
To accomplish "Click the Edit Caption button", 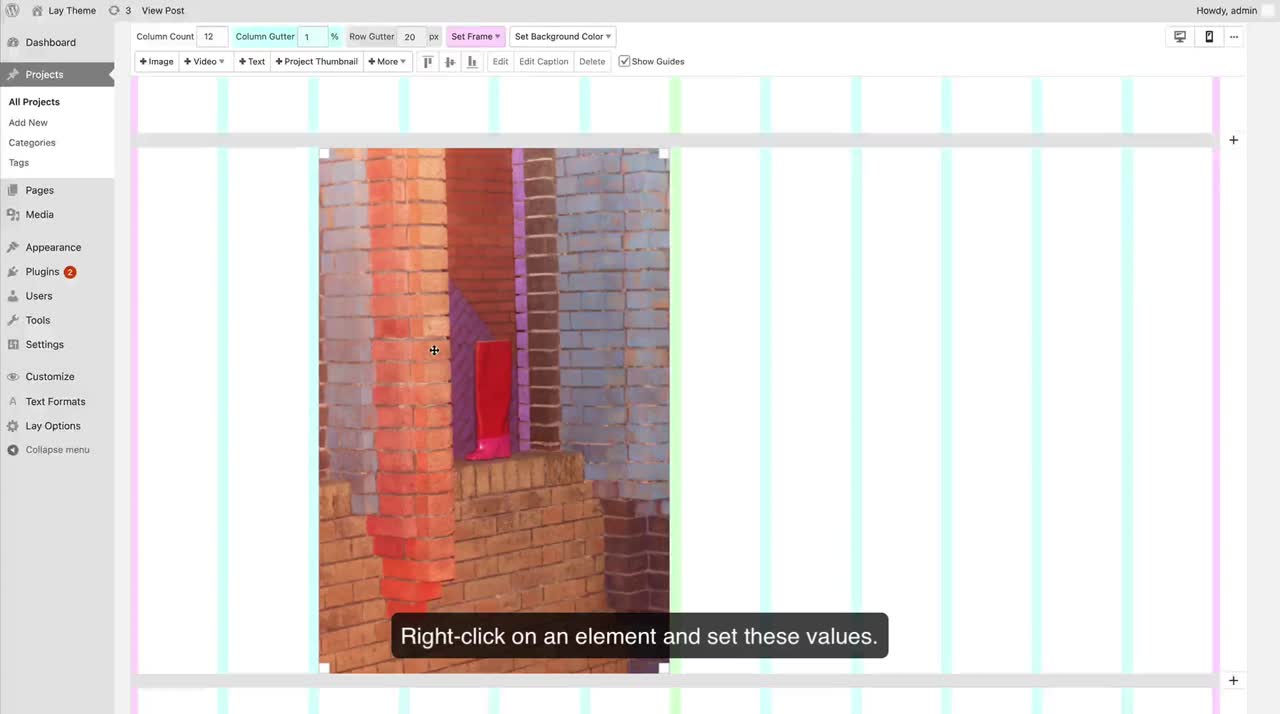I will click(x=544, y=61).
